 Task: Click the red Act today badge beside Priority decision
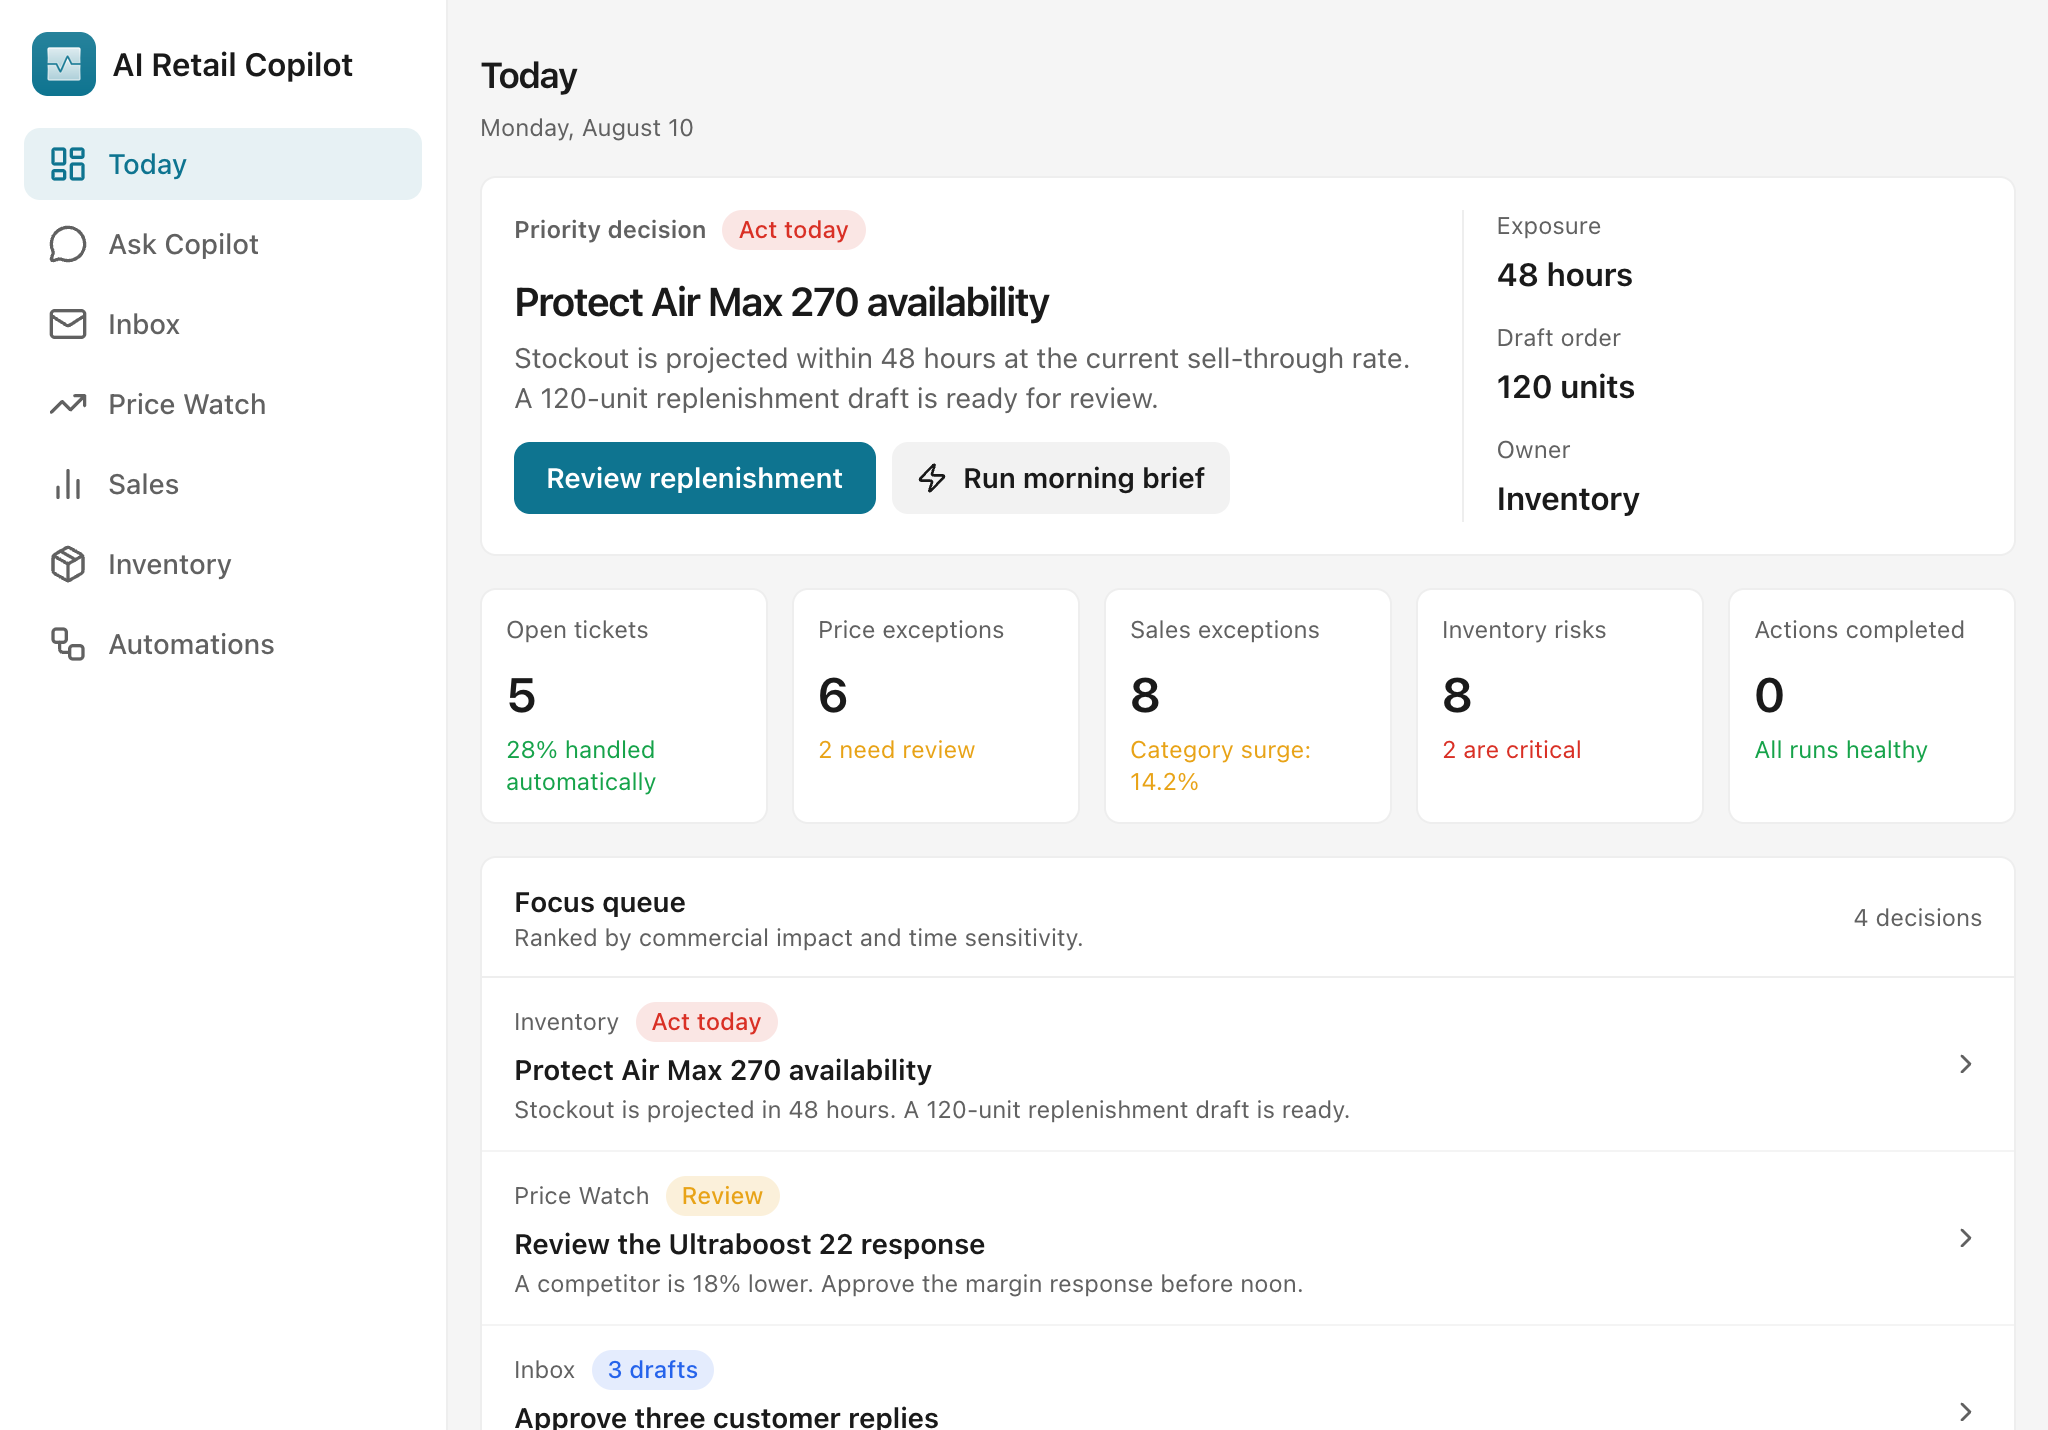pyautogui.click(x=794, y=230)
